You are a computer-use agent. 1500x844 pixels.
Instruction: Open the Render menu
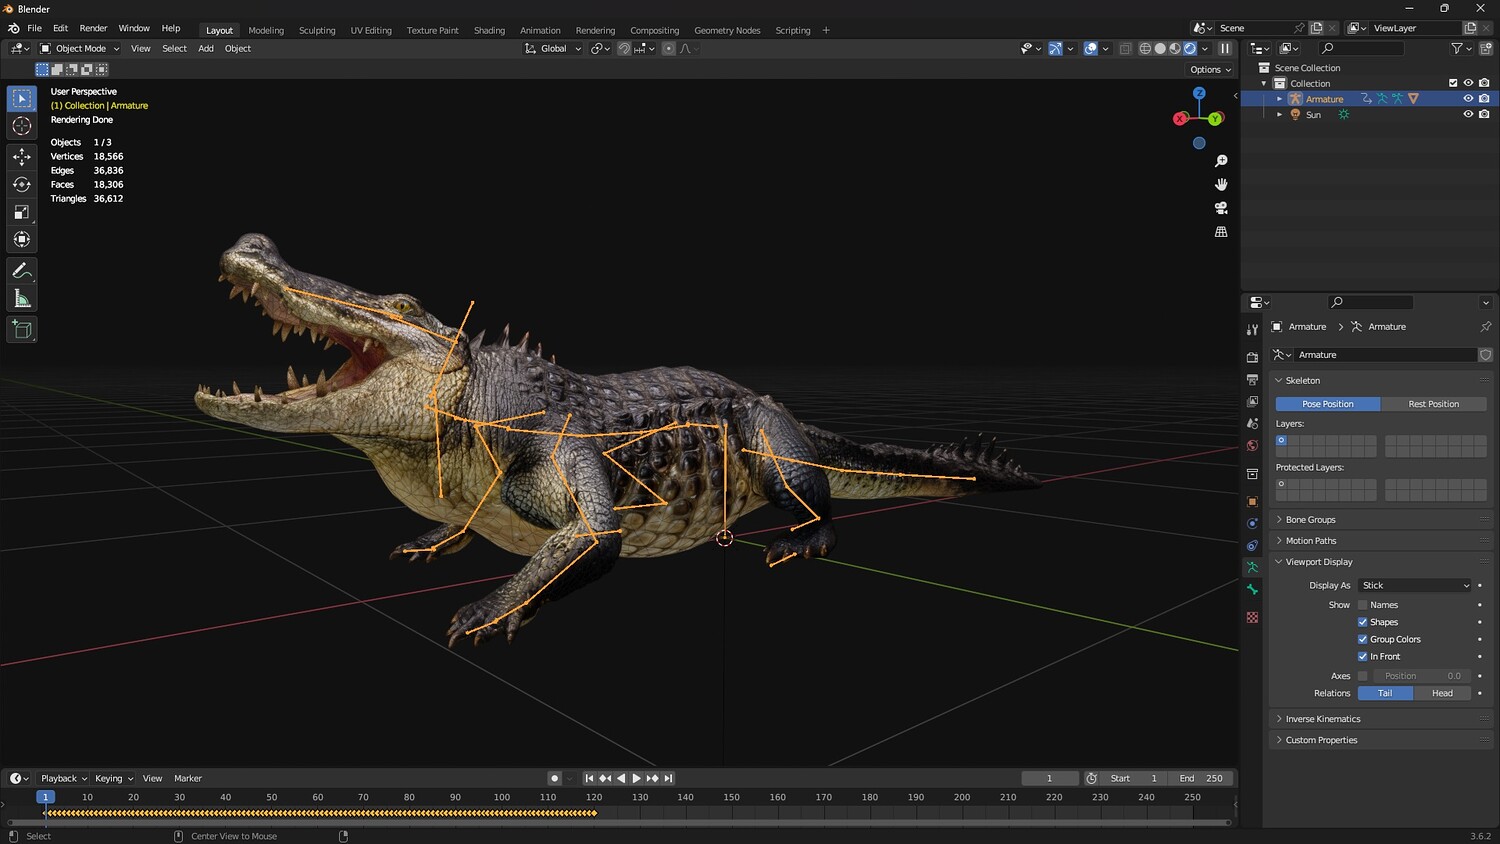click(93, 28)
